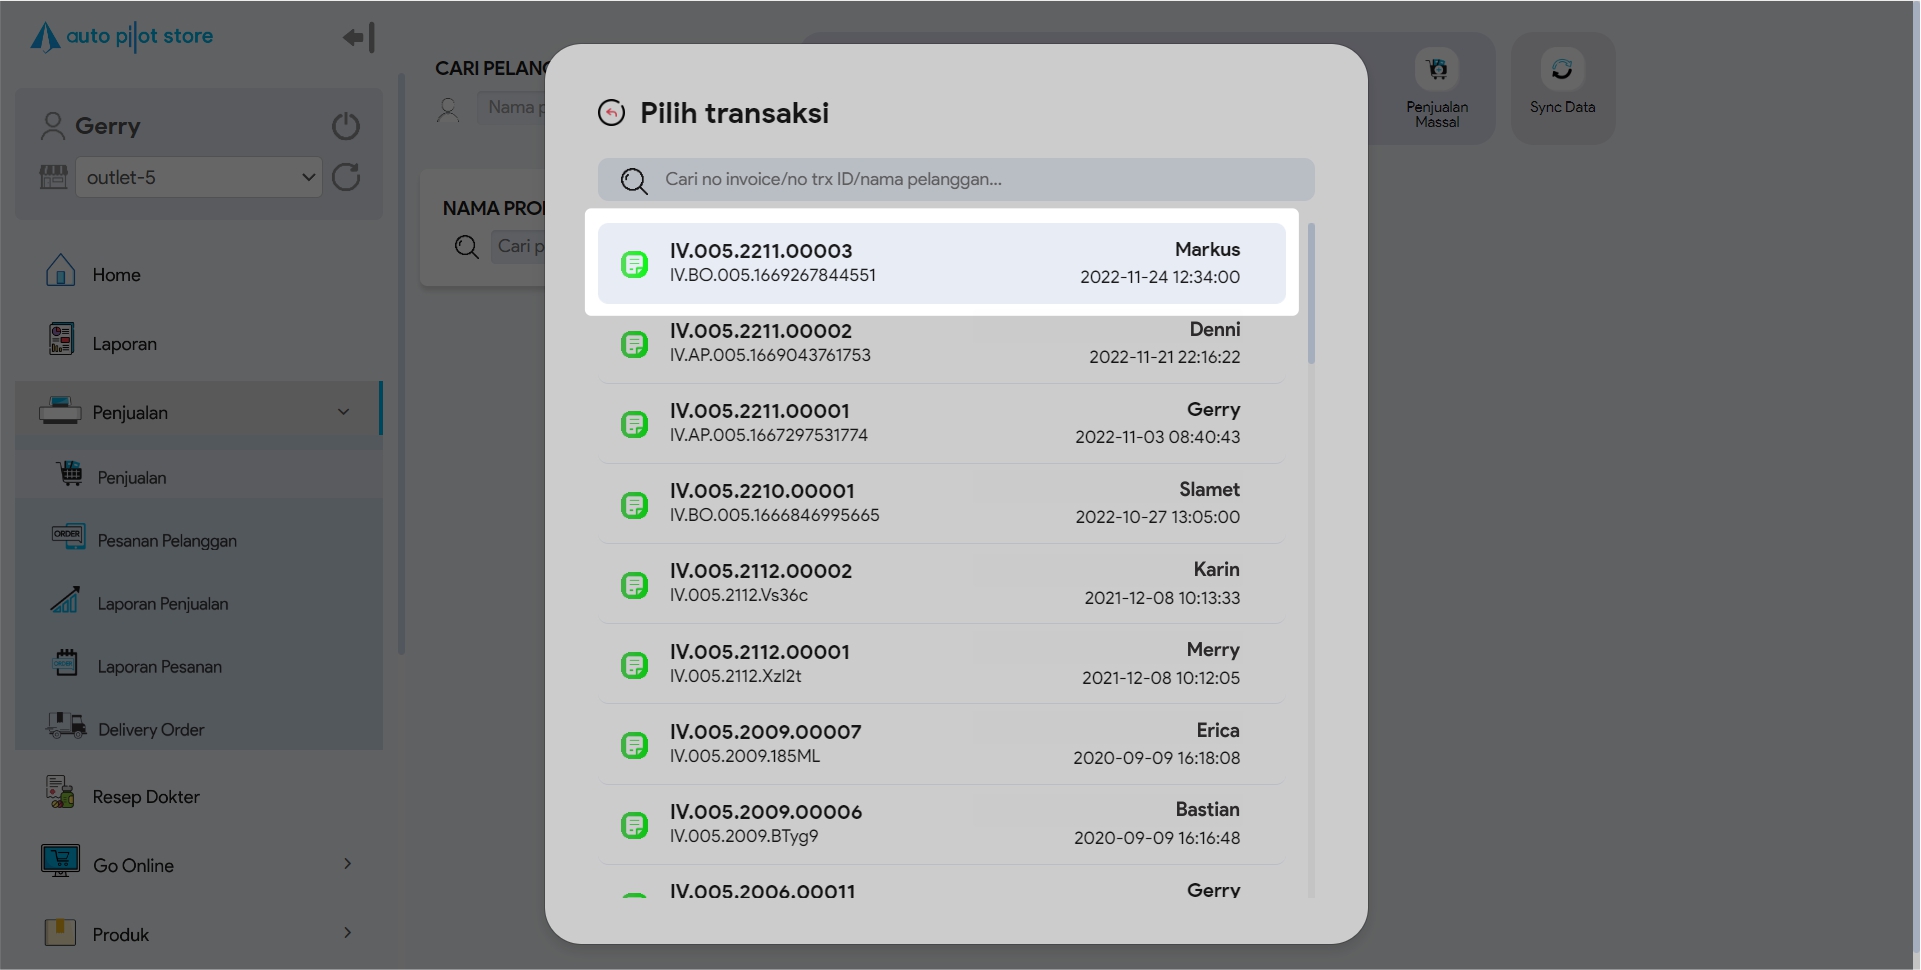The image size is (1921, 970).
Task: Select transaction IV.005.2210.00001 by Slamet
Action: coord(940,503)
